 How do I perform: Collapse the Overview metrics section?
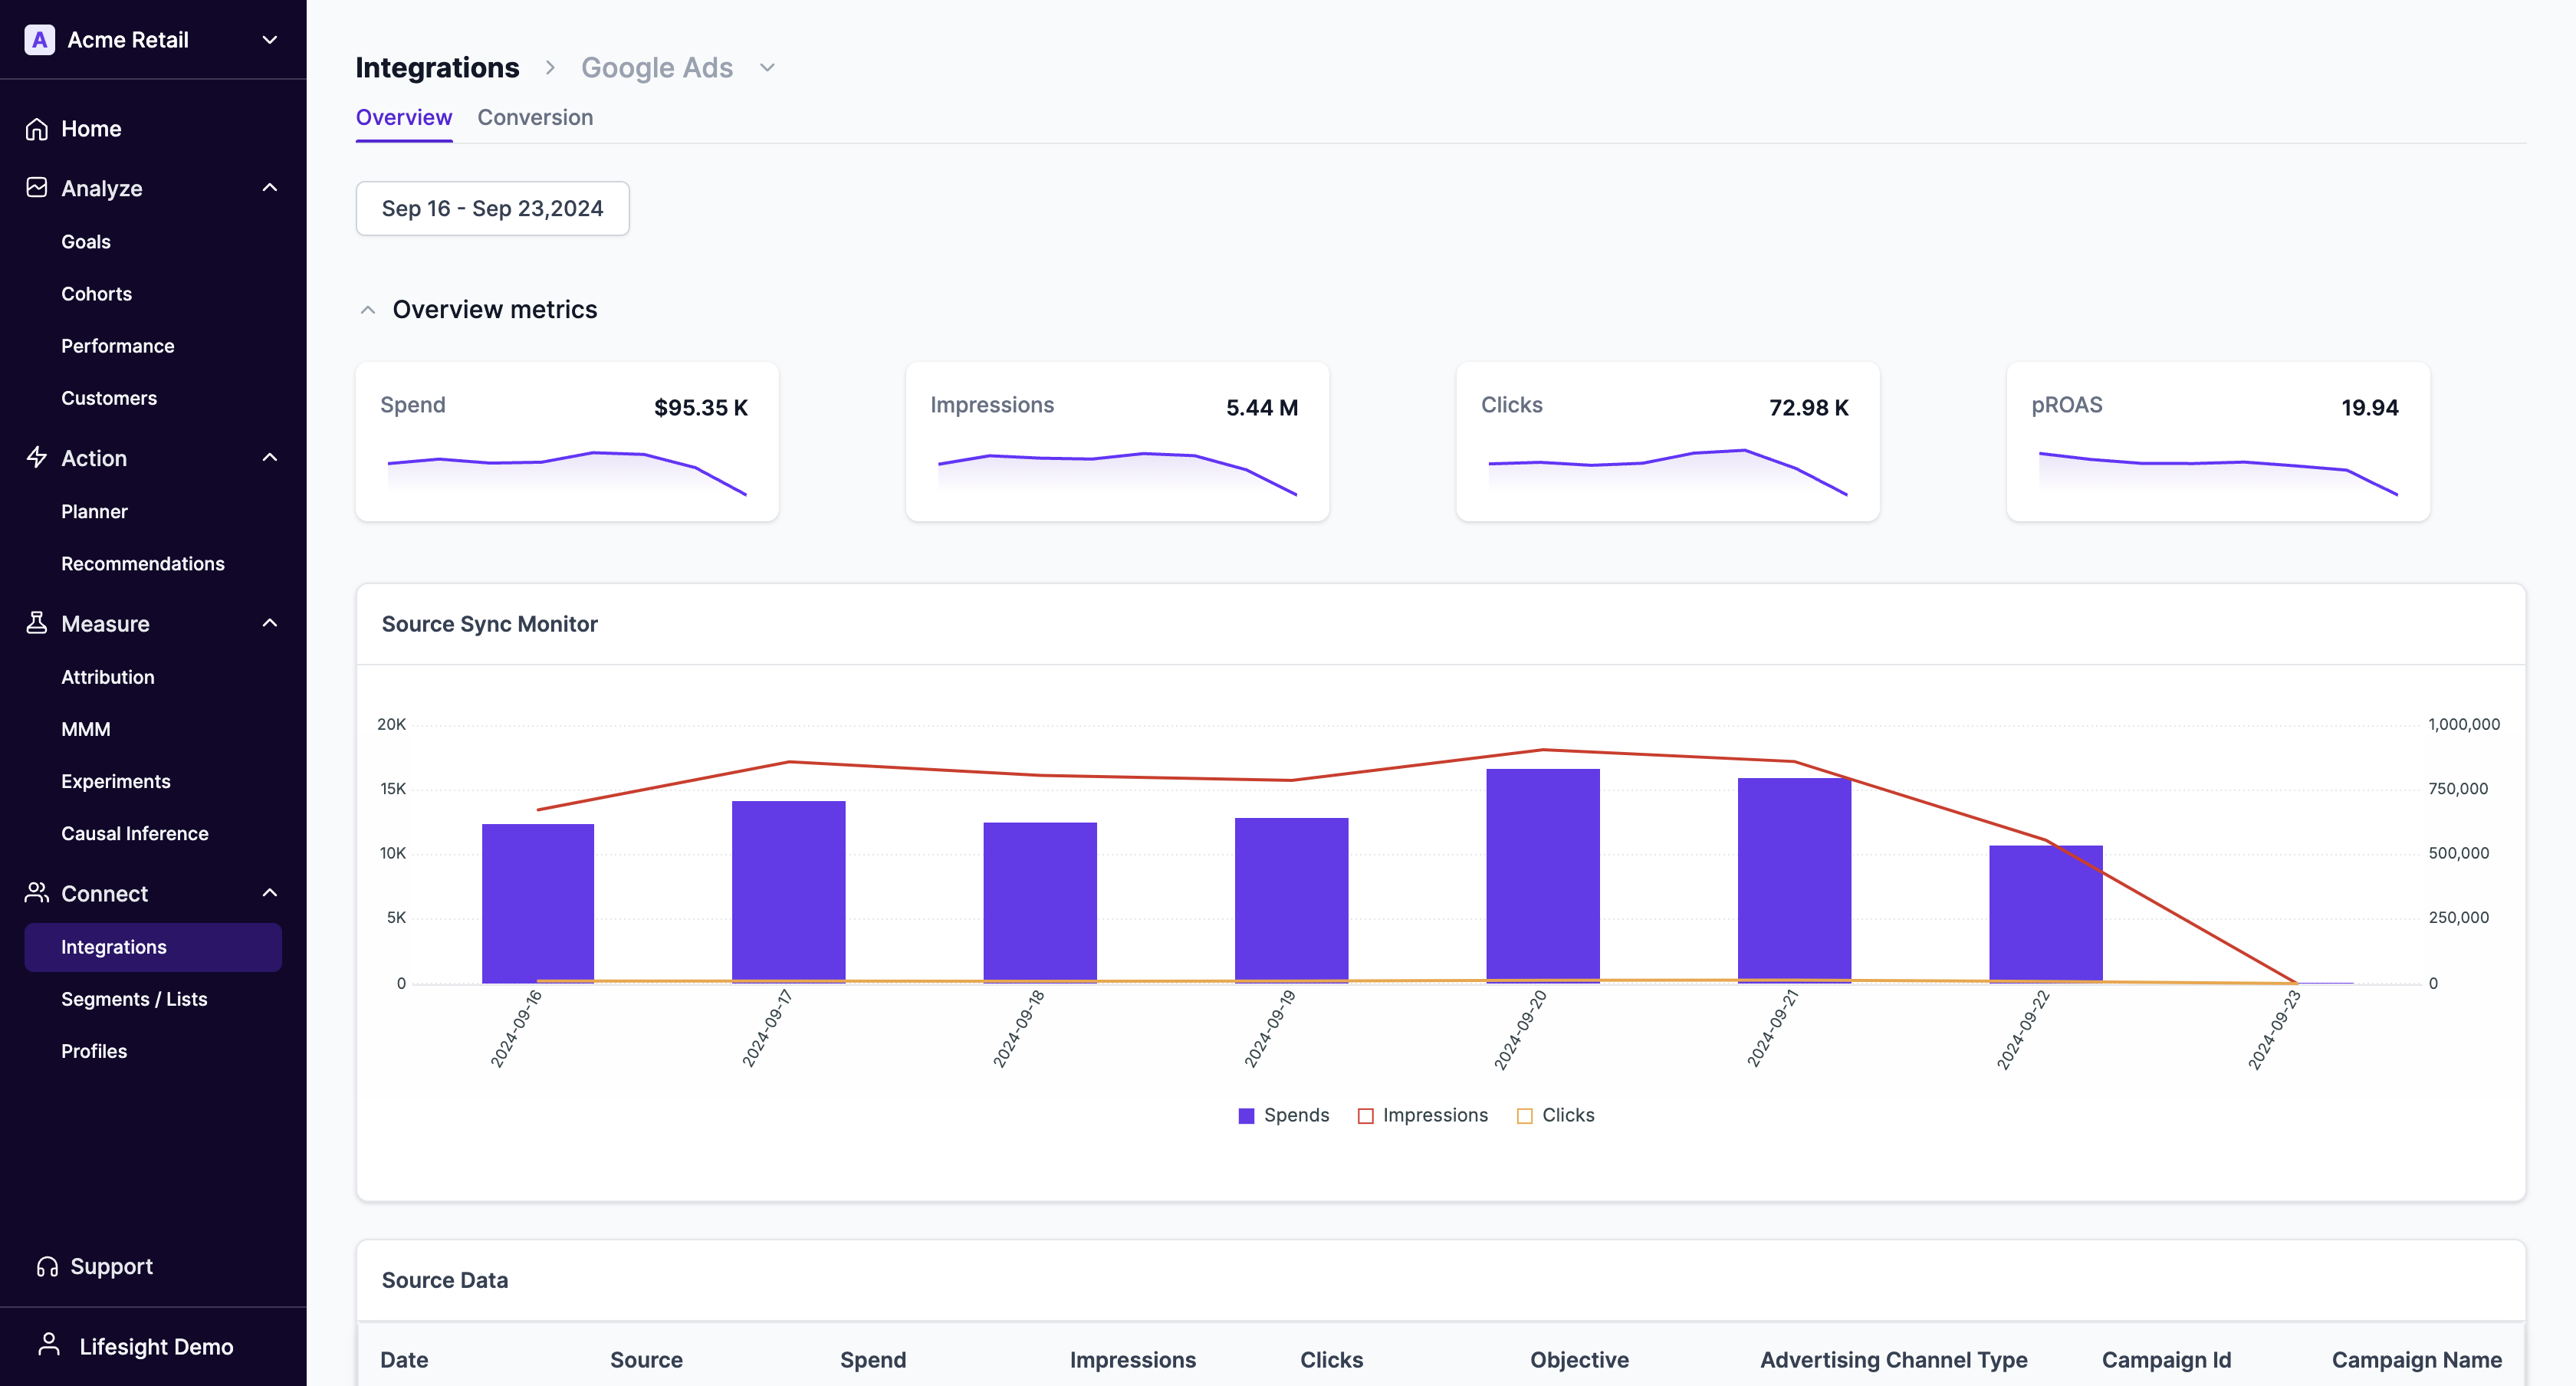[368, 310]
